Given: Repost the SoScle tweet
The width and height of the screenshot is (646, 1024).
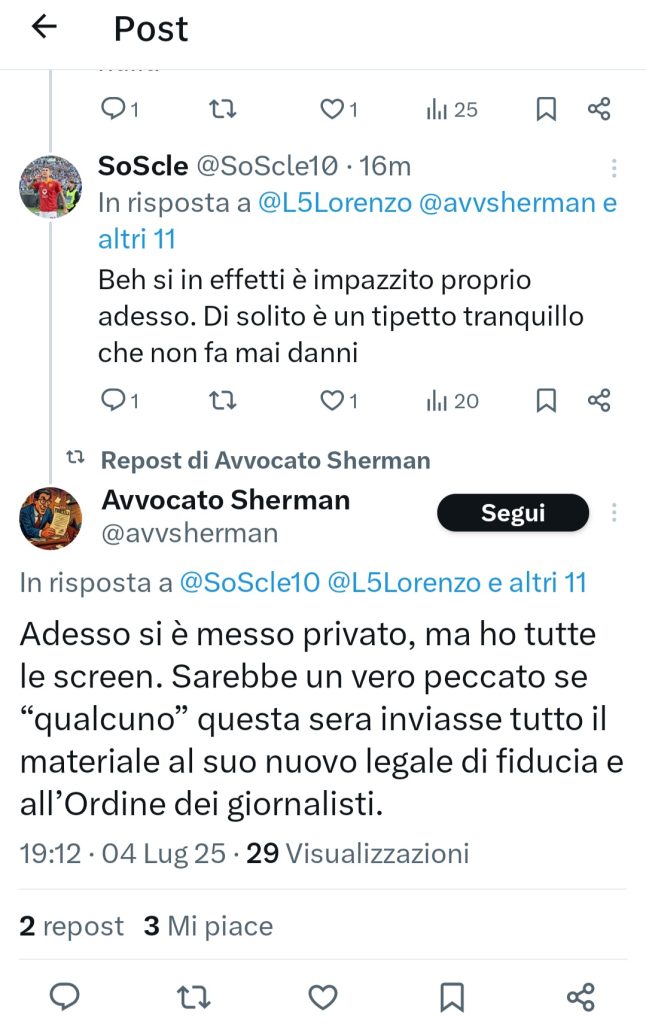Looking at the screenshot, I should pos(222,400).
